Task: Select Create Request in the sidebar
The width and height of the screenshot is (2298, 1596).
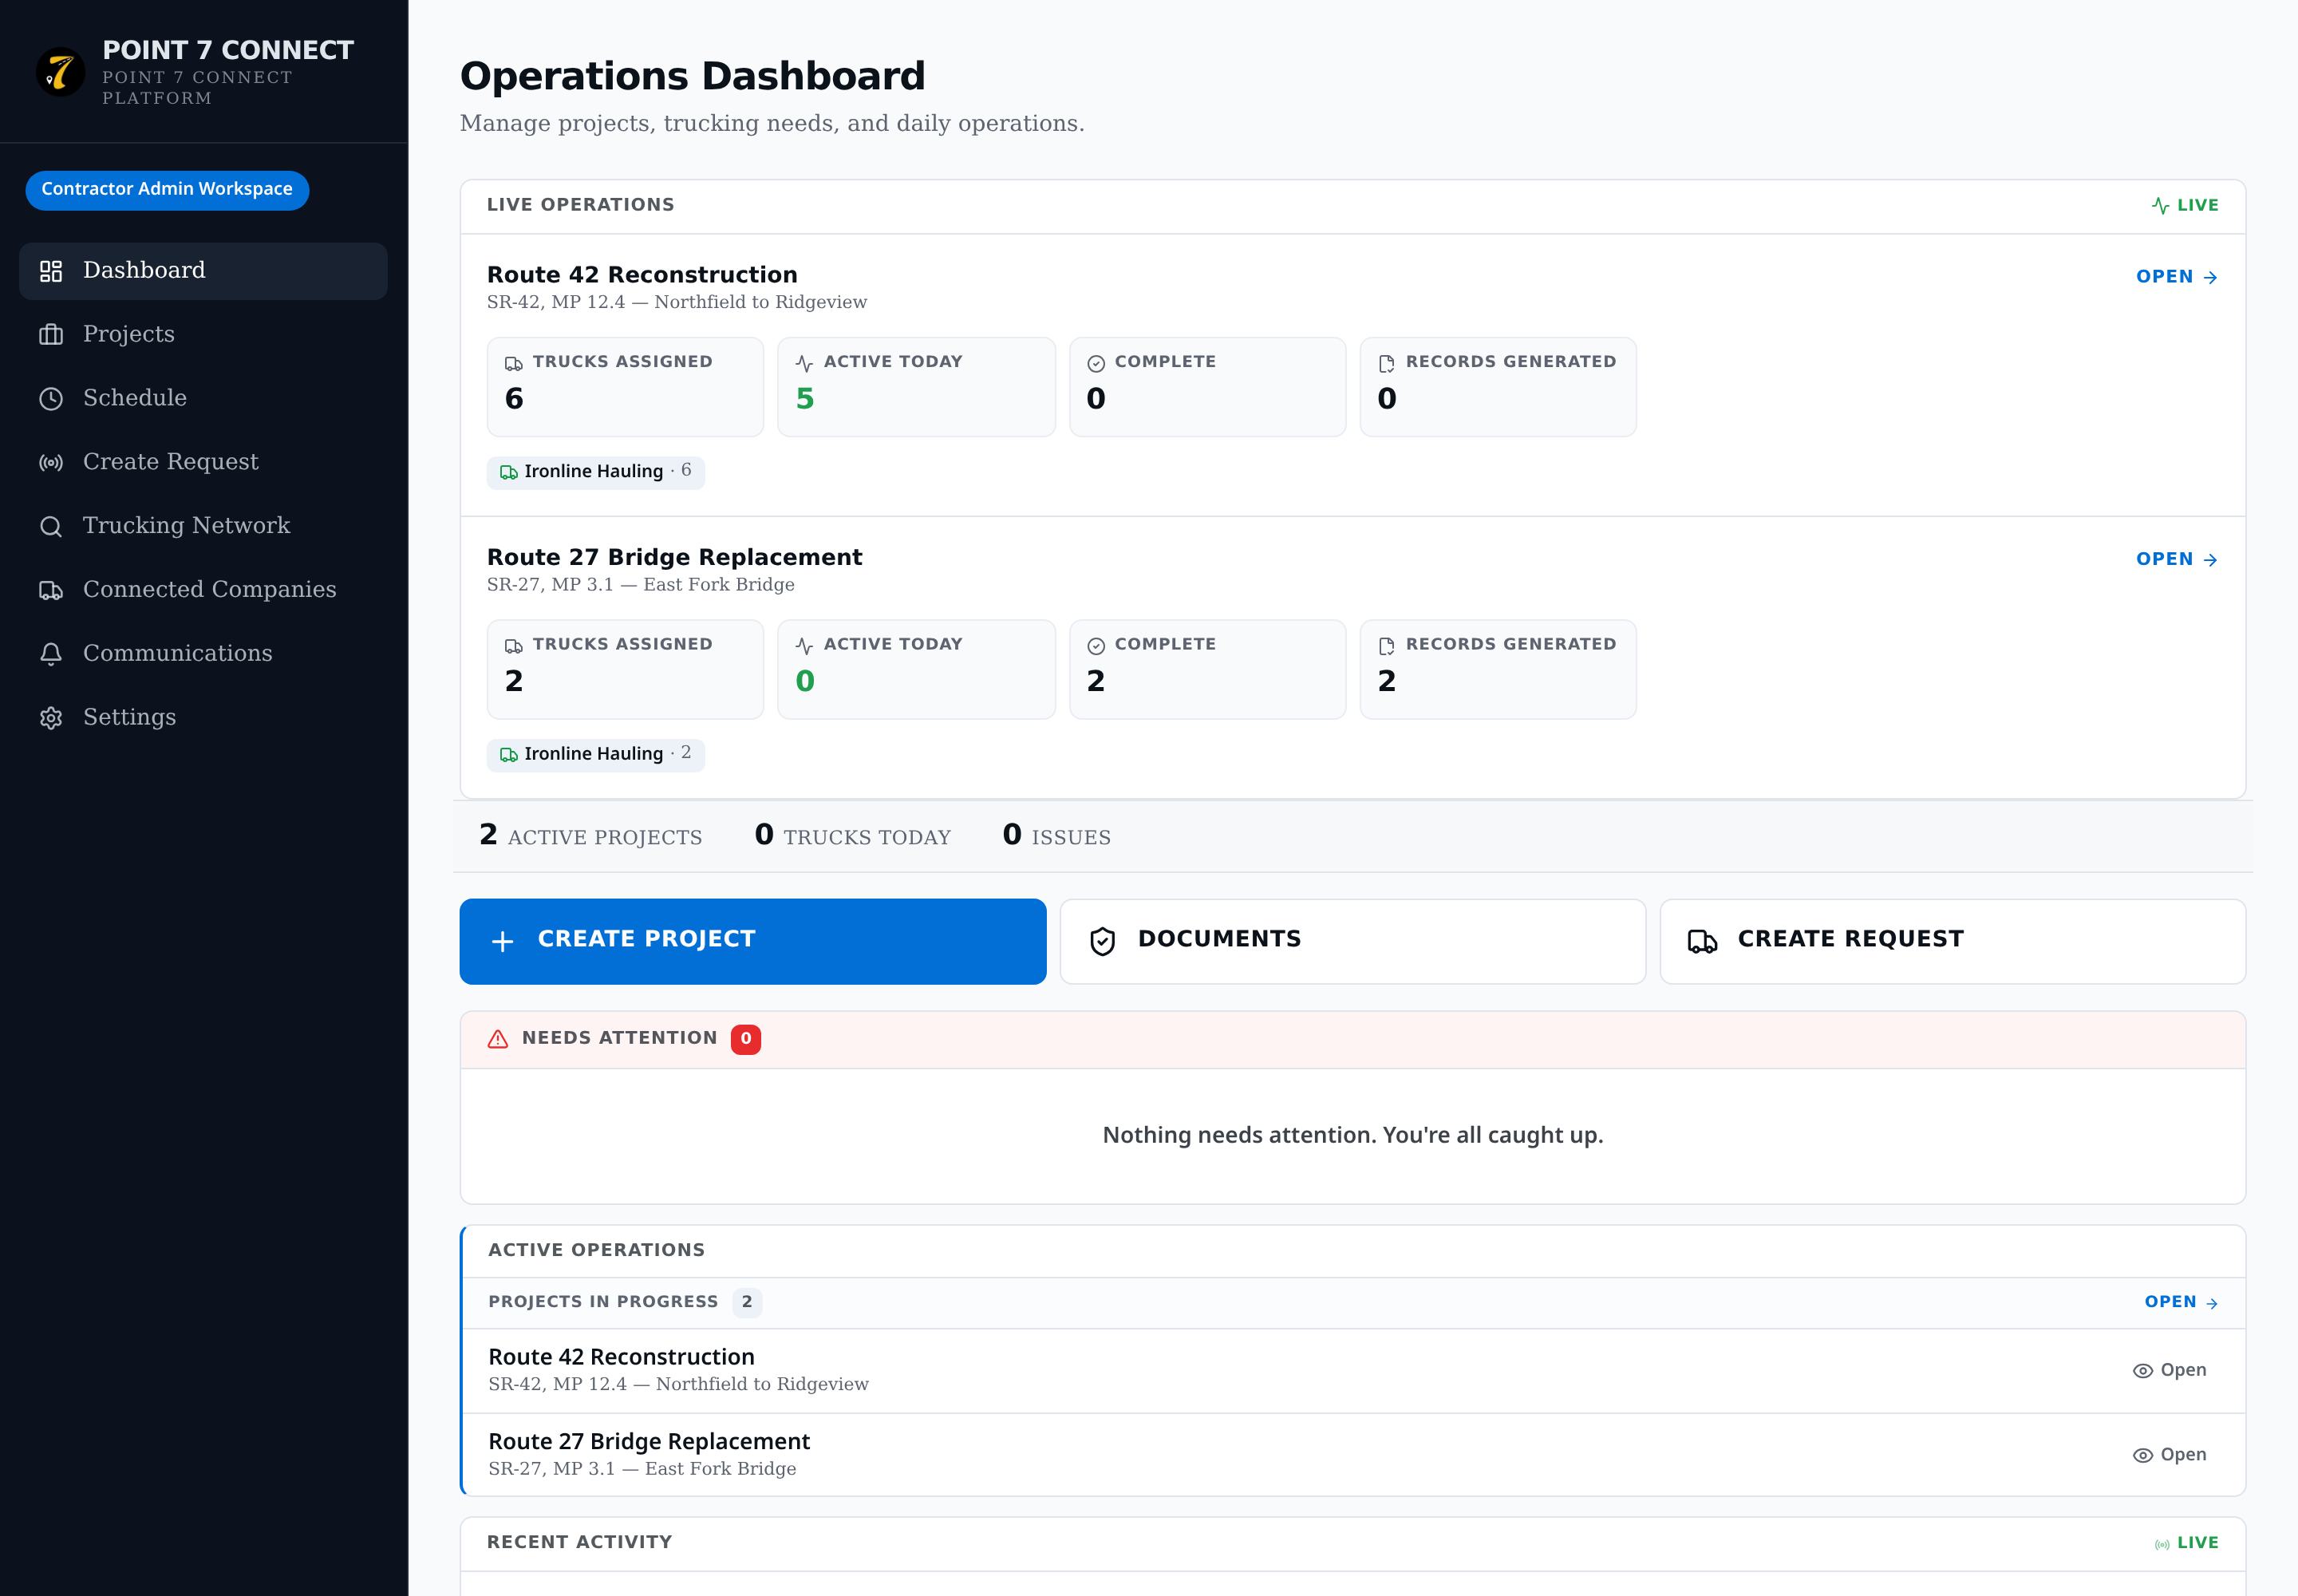Action: (203, 463)
